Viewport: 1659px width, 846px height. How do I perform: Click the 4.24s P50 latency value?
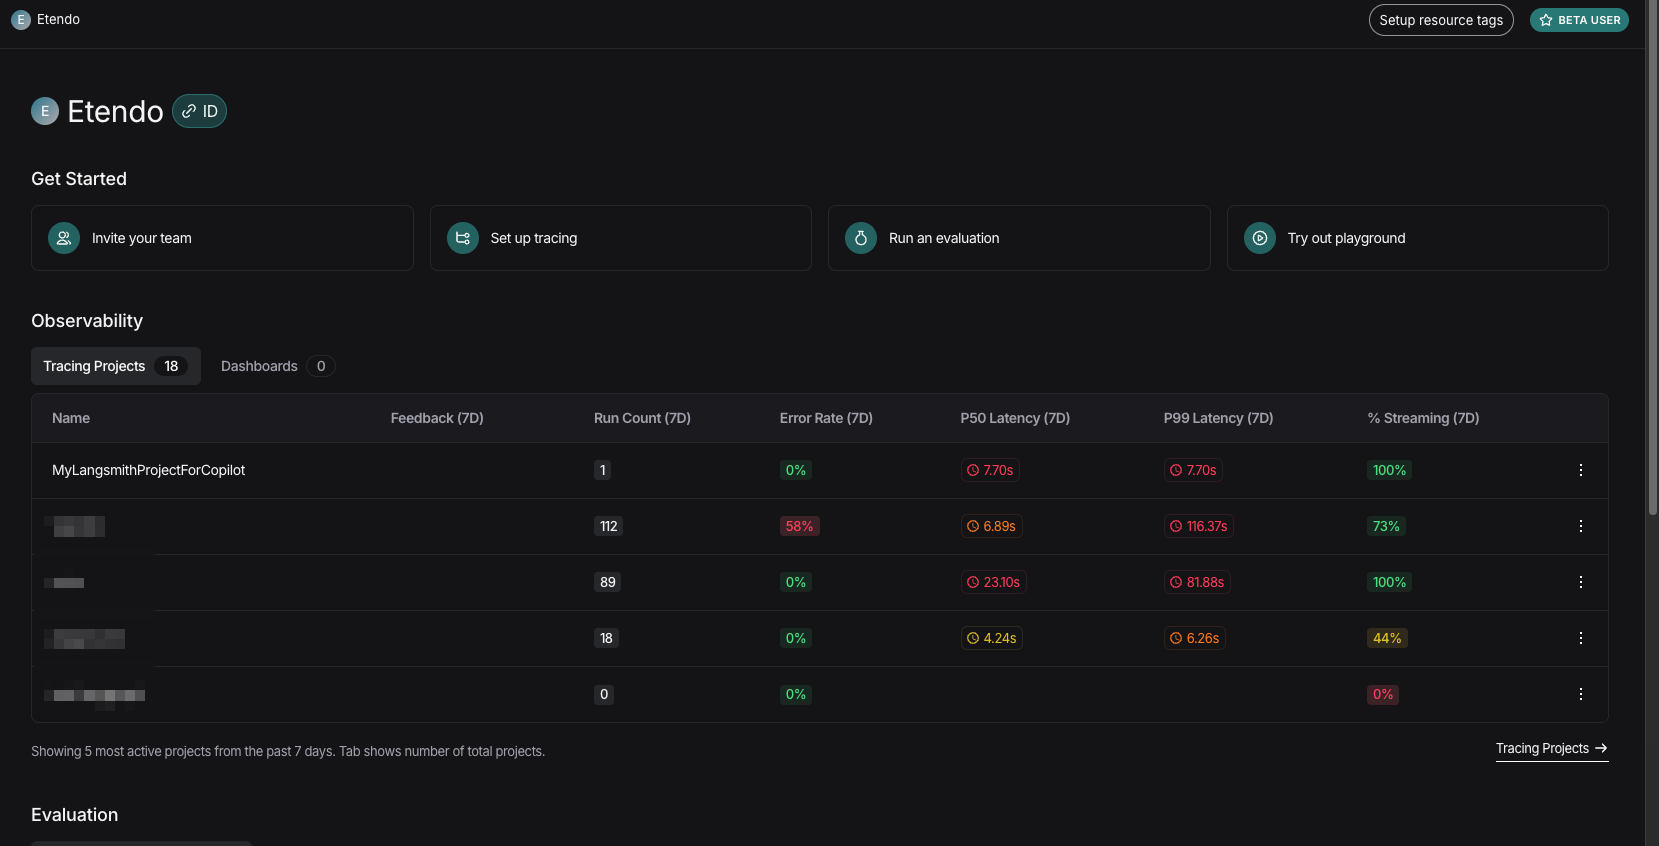coord(992,638)
